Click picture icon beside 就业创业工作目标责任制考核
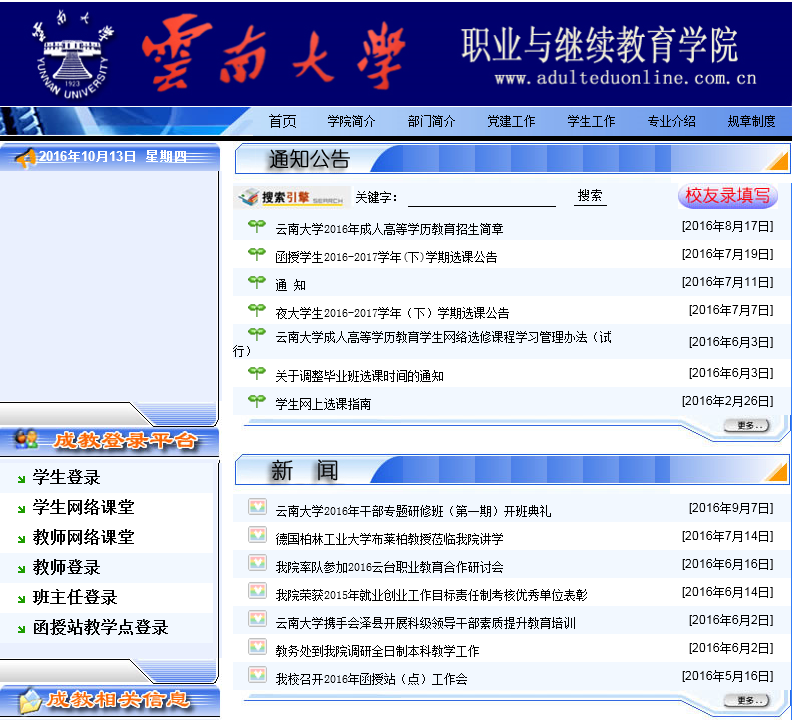 pyautogui.click(x=257, y=591)
